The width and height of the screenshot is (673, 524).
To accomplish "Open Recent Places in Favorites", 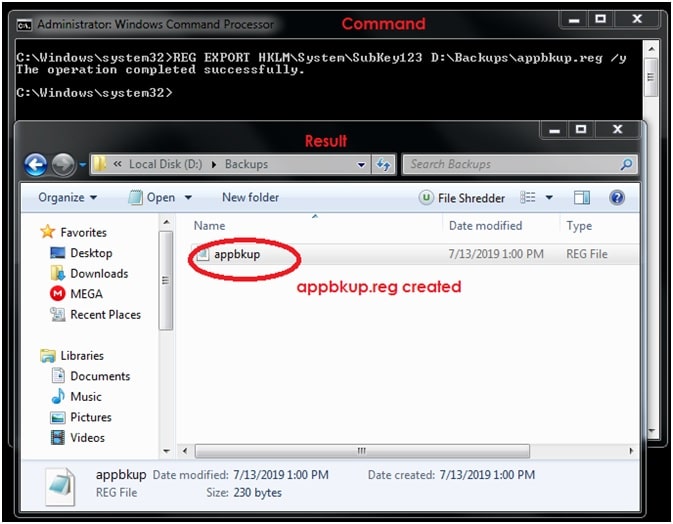I will point(106,315).
